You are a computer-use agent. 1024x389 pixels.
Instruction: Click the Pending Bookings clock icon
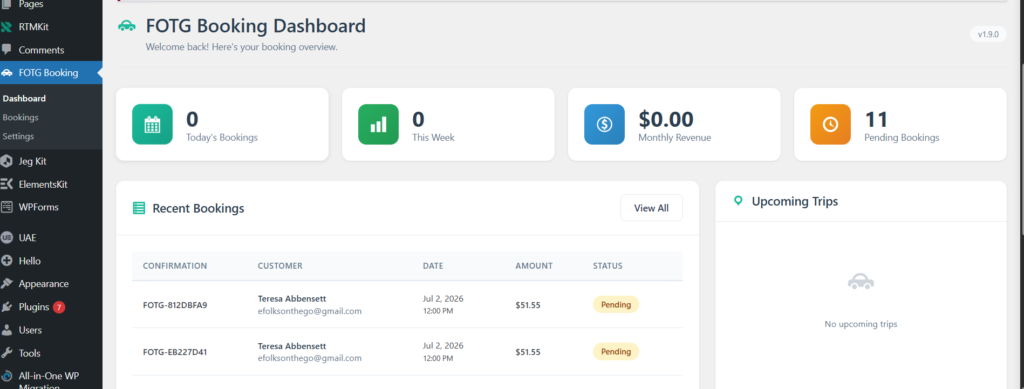click(830, 124)
